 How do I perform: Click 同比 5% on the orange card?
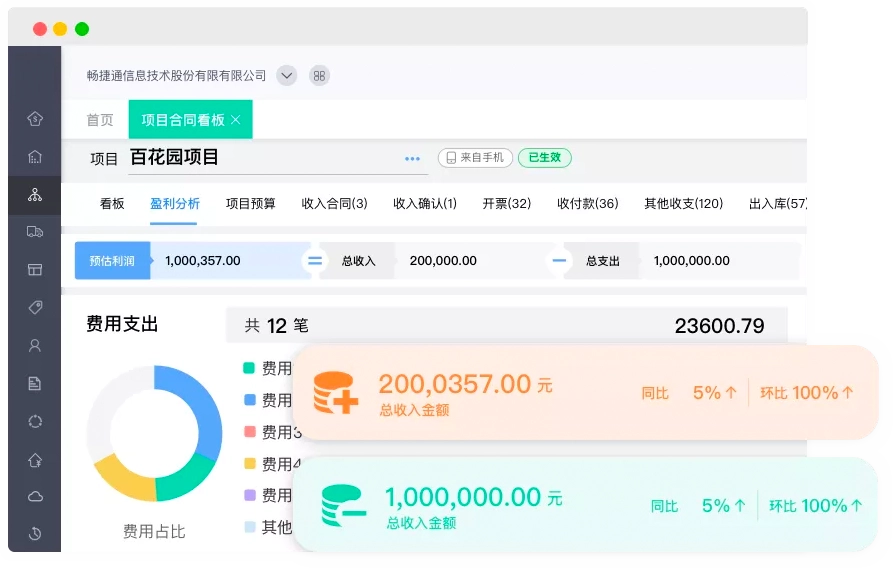689,393
